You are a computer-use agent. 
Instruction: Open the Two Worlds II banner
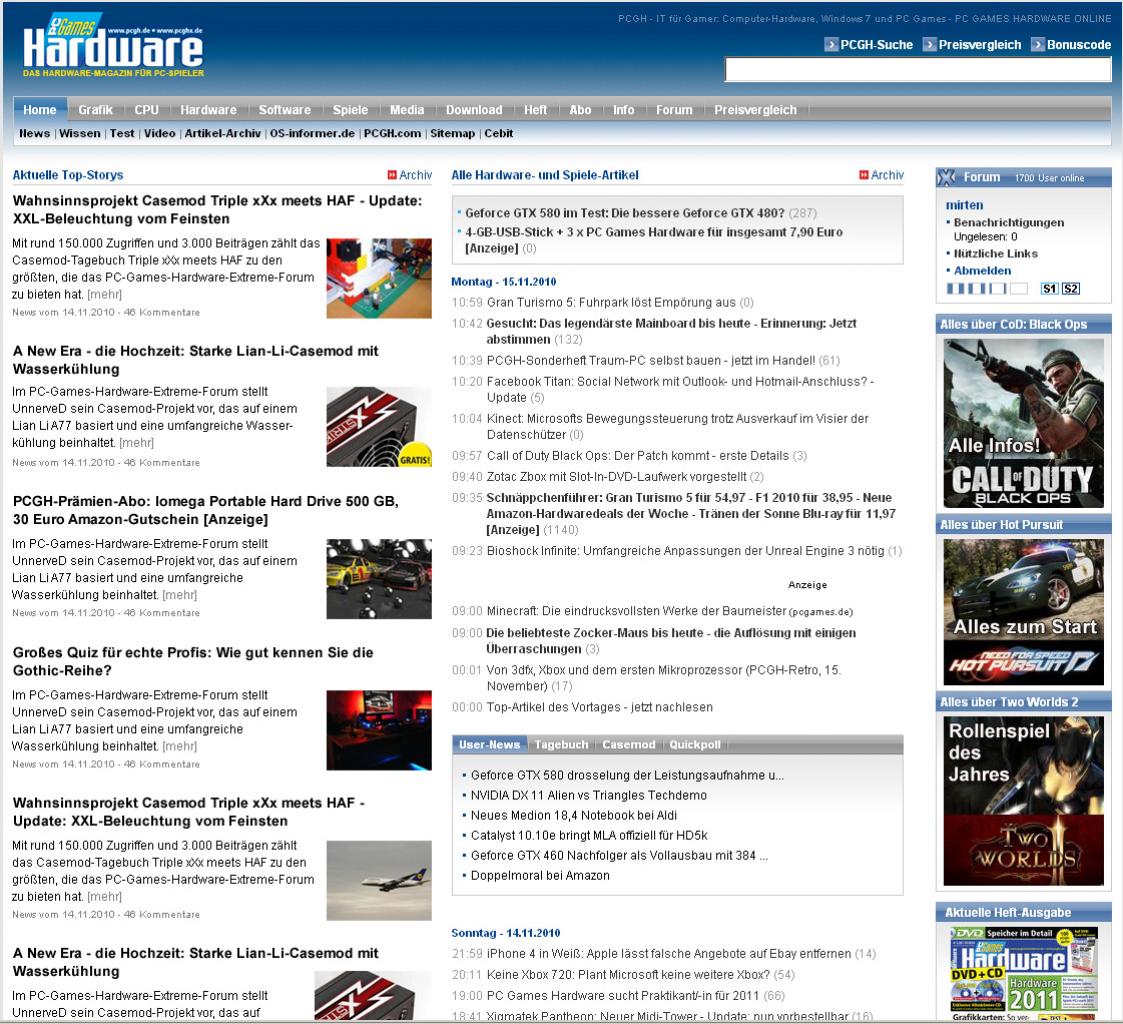[1023, 801]
